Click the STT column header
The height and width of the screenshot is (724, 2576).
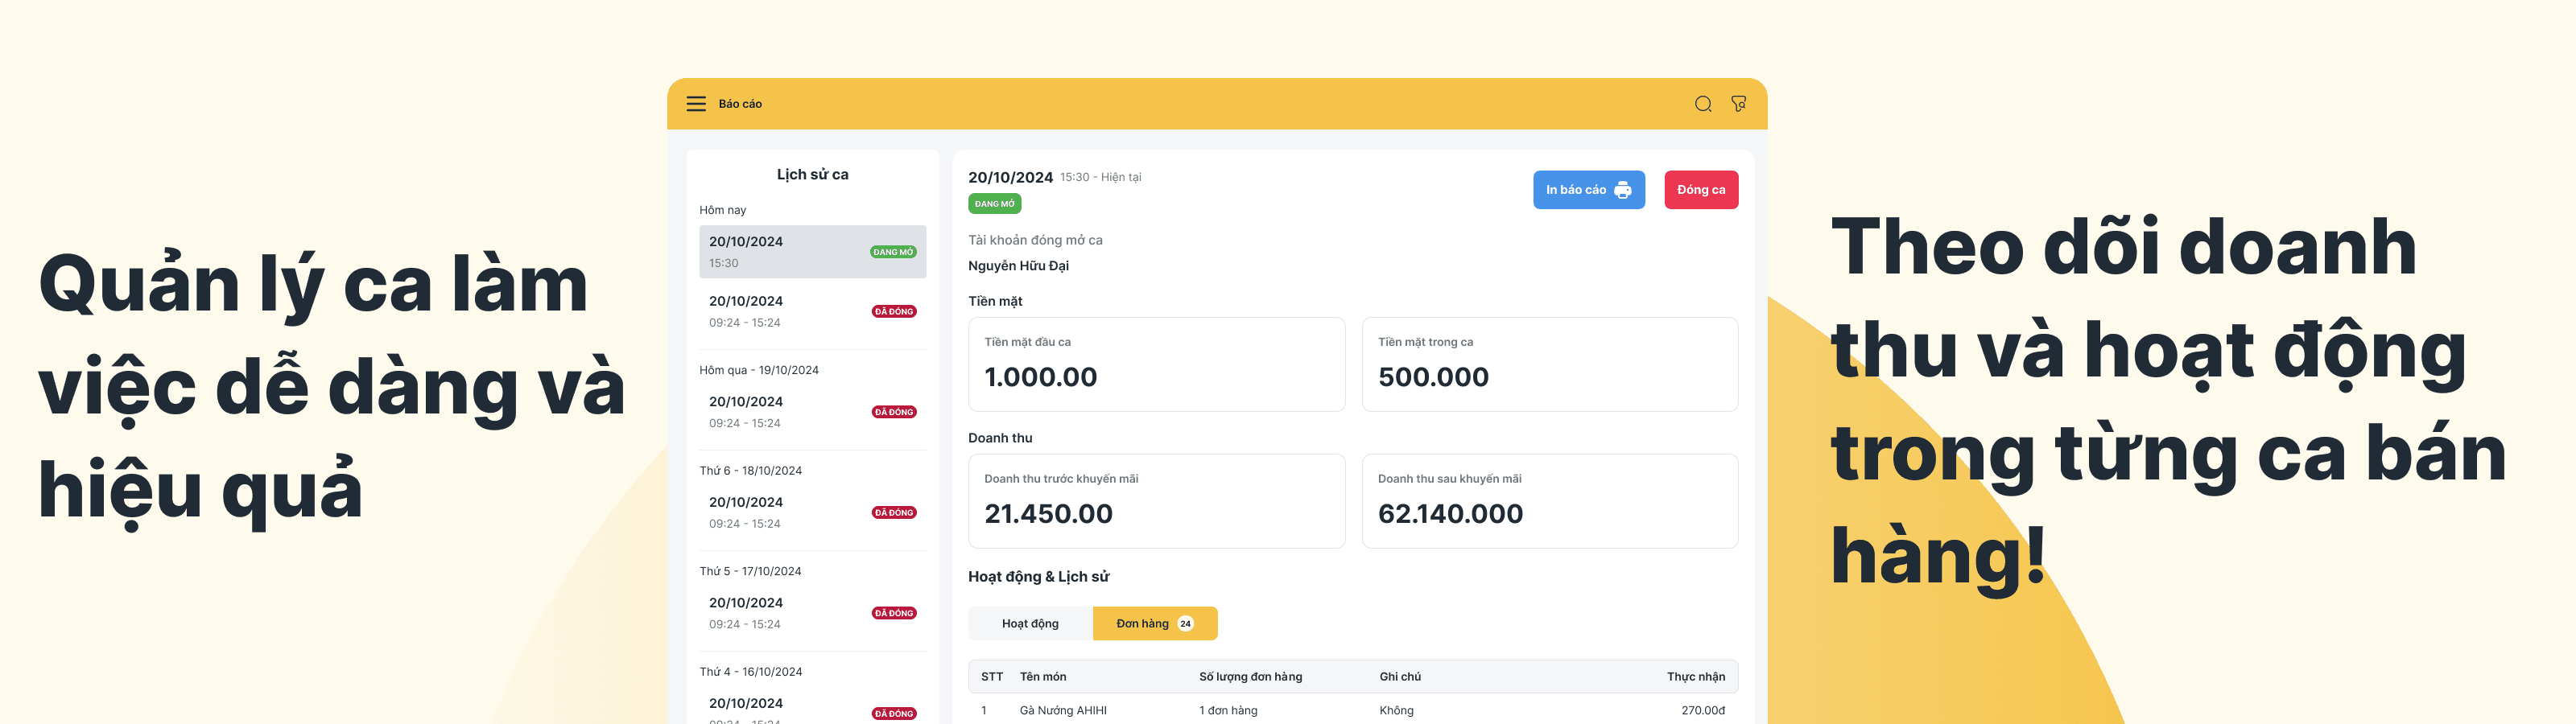pyautogui.click(x=991, y=677)
